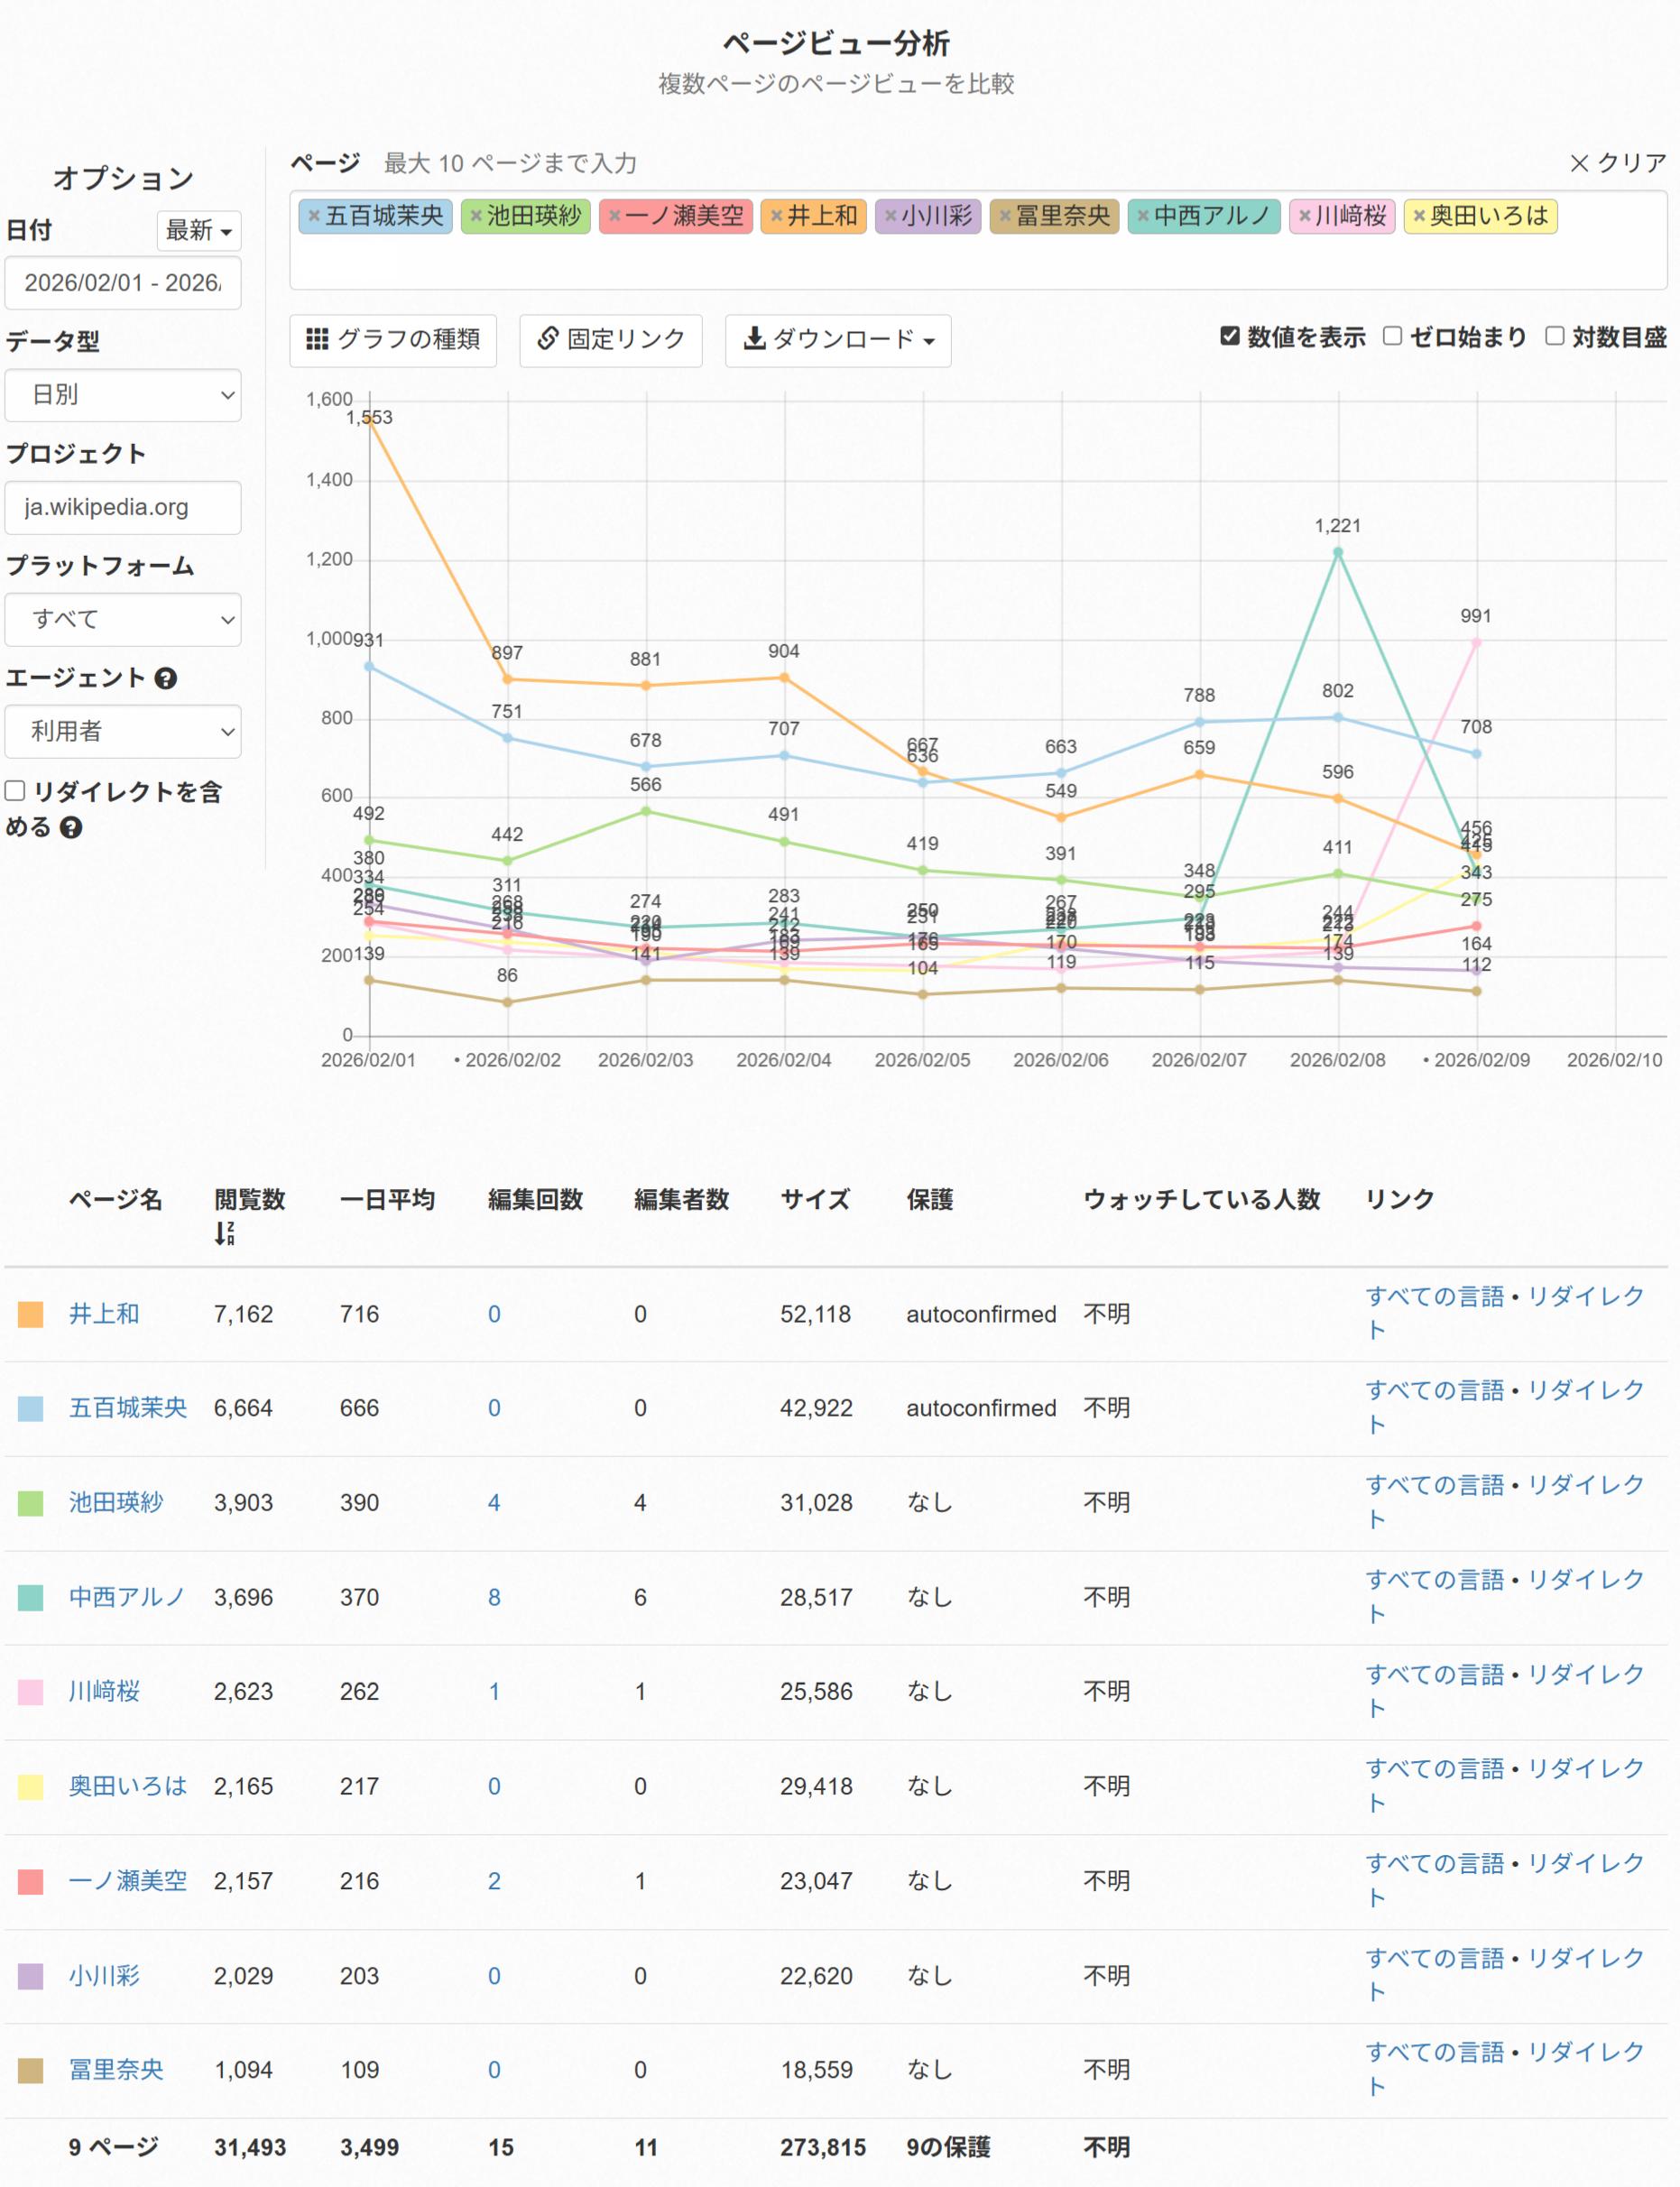
Task: Open the 最新 date preset menu
Action: (198, 231)
